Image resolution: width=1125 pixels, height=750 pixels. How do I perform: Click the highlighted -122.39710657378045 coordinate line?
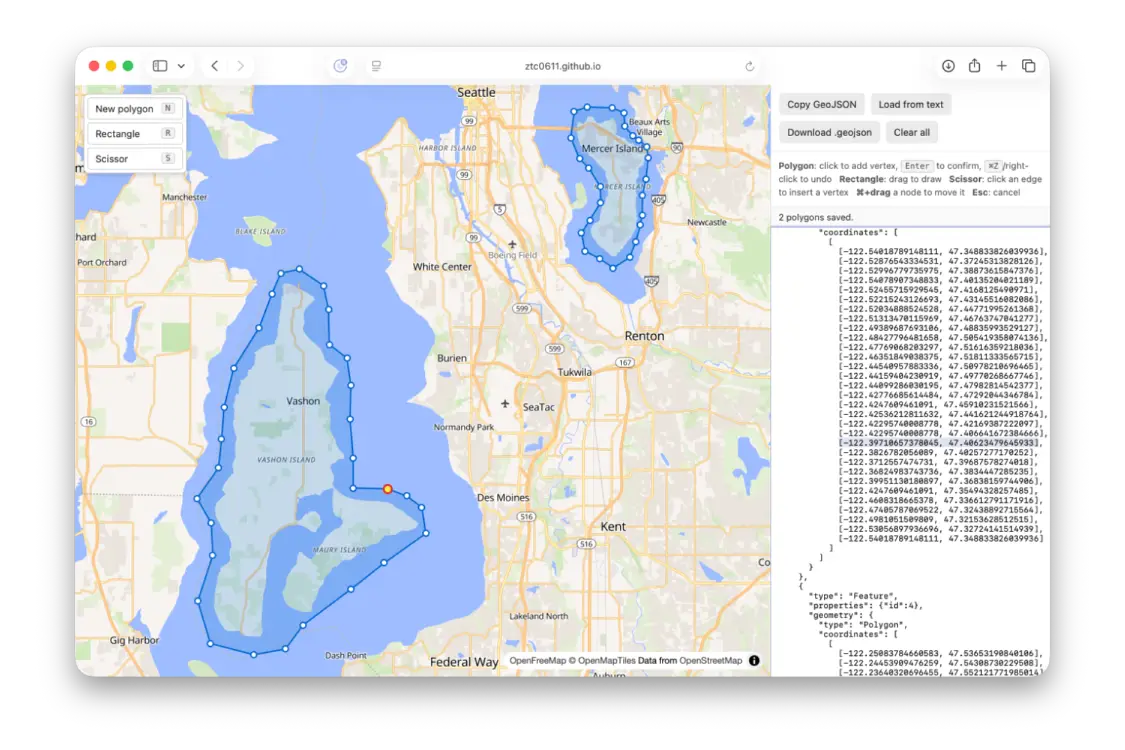tap(940, 443)
